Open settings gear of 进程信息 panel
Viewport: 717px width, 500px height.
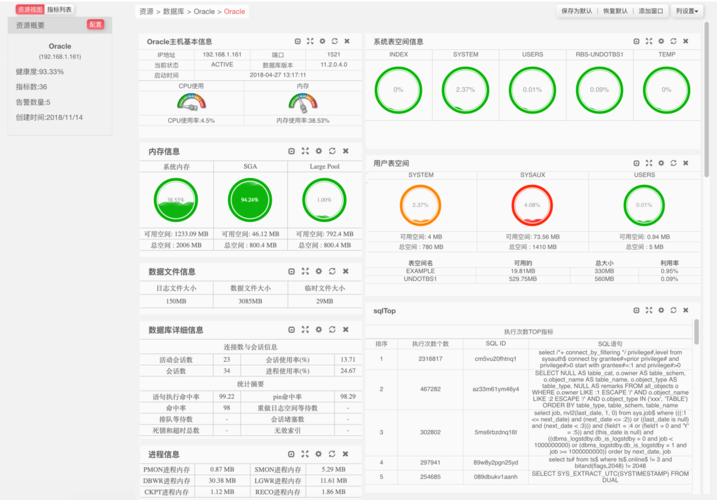tap(319, 454)
